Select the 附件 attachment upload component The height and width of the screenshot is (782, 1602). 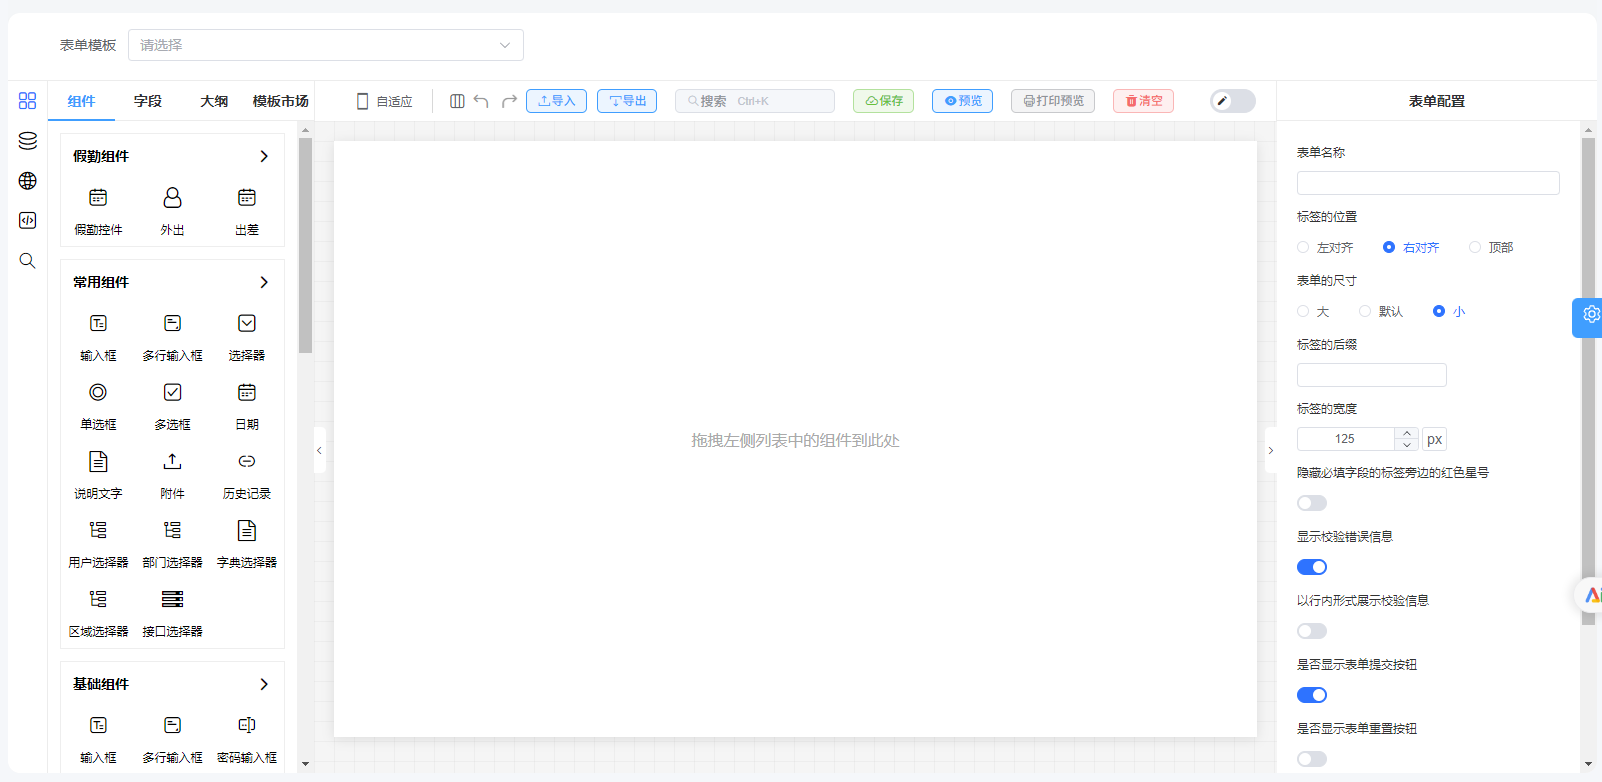tap(173, 474)
